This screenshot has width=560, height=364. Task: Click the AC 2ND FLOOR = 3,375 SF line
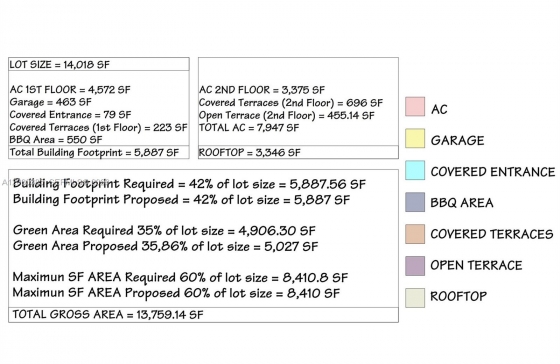[x=262, y=90]
